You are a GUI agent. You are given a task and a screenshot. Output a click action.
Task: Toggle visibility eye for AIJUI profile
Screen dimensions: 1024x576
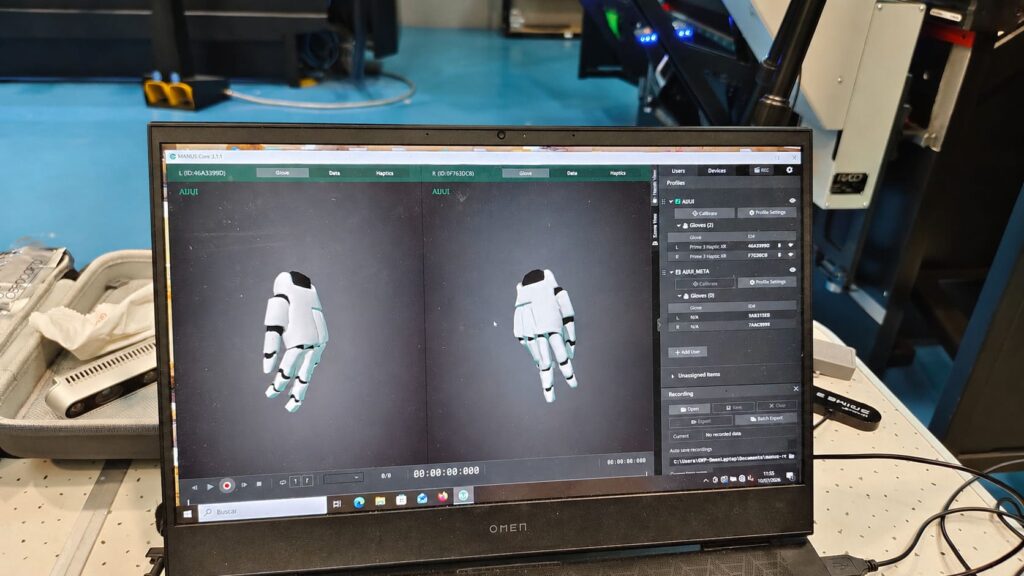[792, 201]
